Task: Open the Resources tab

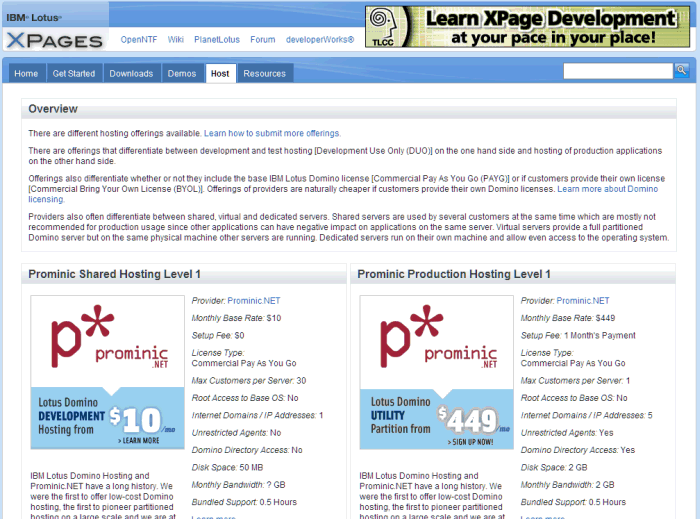Action: click(x=265, y=73)
